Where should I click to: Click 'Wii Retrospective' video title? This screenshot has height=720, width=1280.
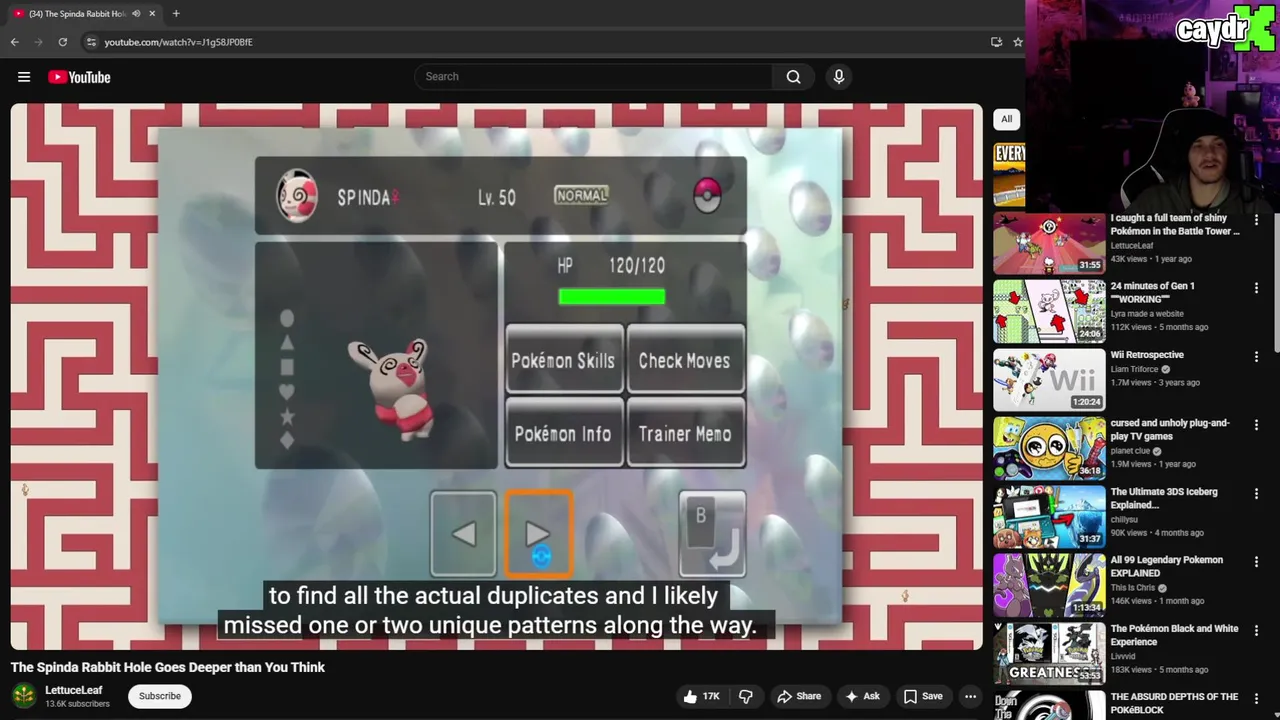pyautogui.click(x=1147, y=355)
